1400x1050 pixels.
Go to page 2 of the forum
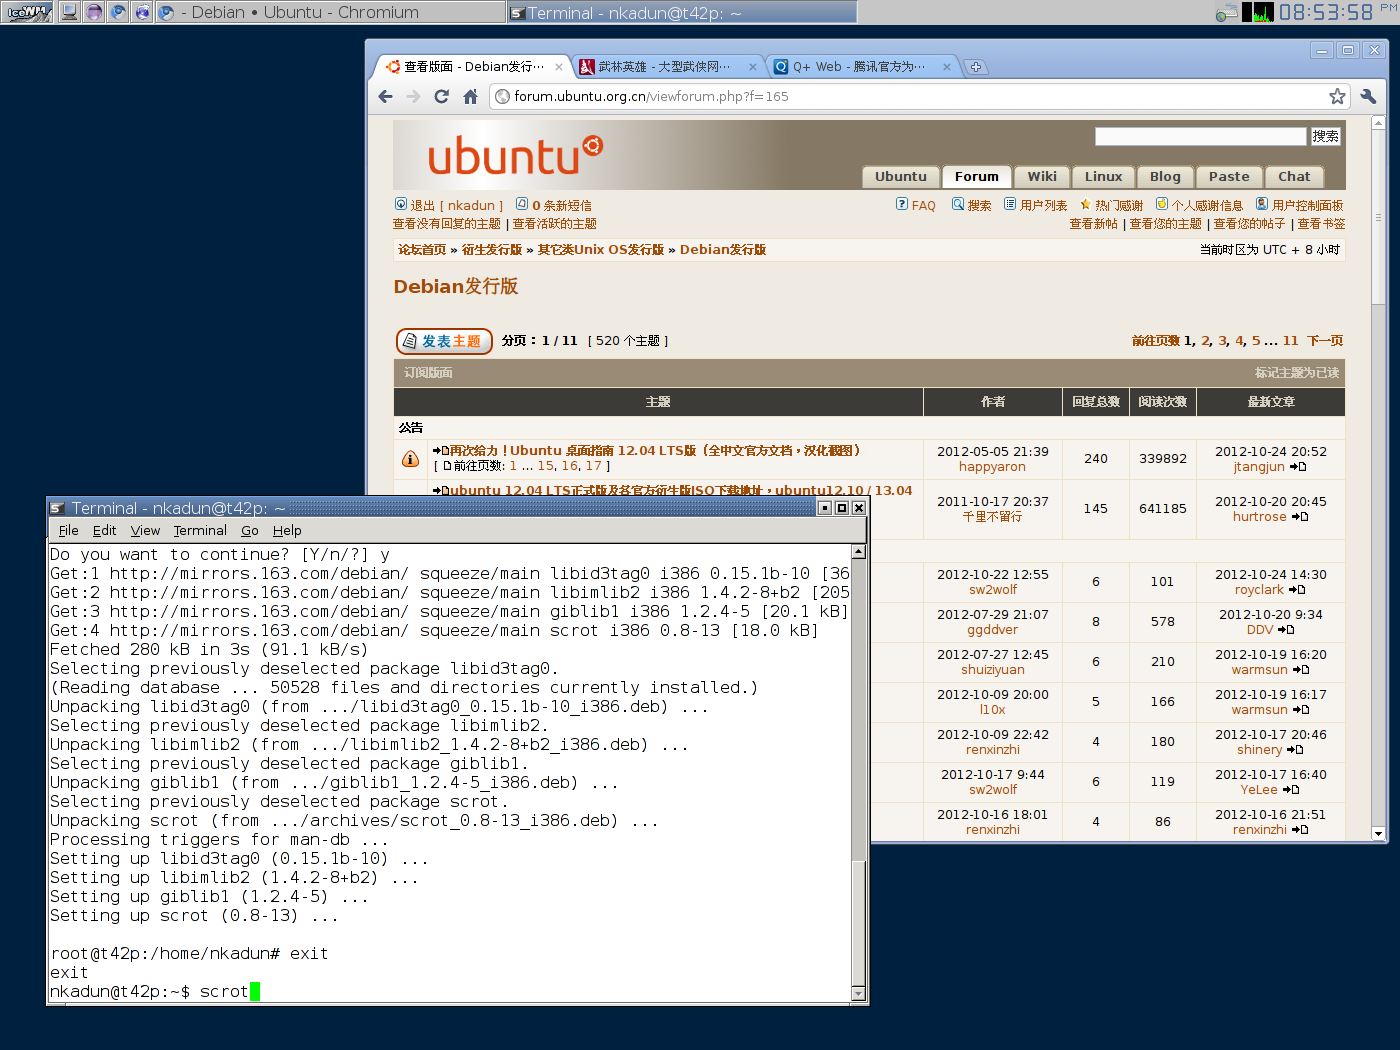[1206, 341]
